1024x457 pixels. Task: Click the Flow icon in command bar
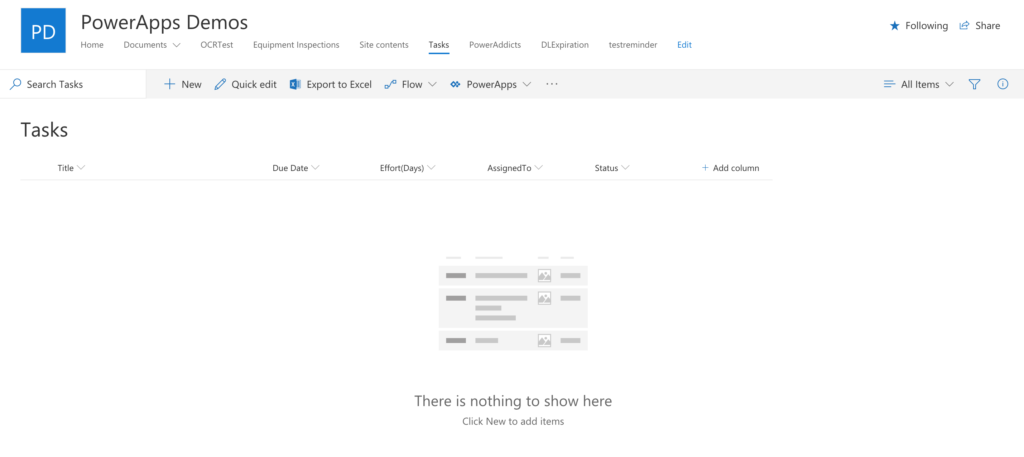click(391, 84)
